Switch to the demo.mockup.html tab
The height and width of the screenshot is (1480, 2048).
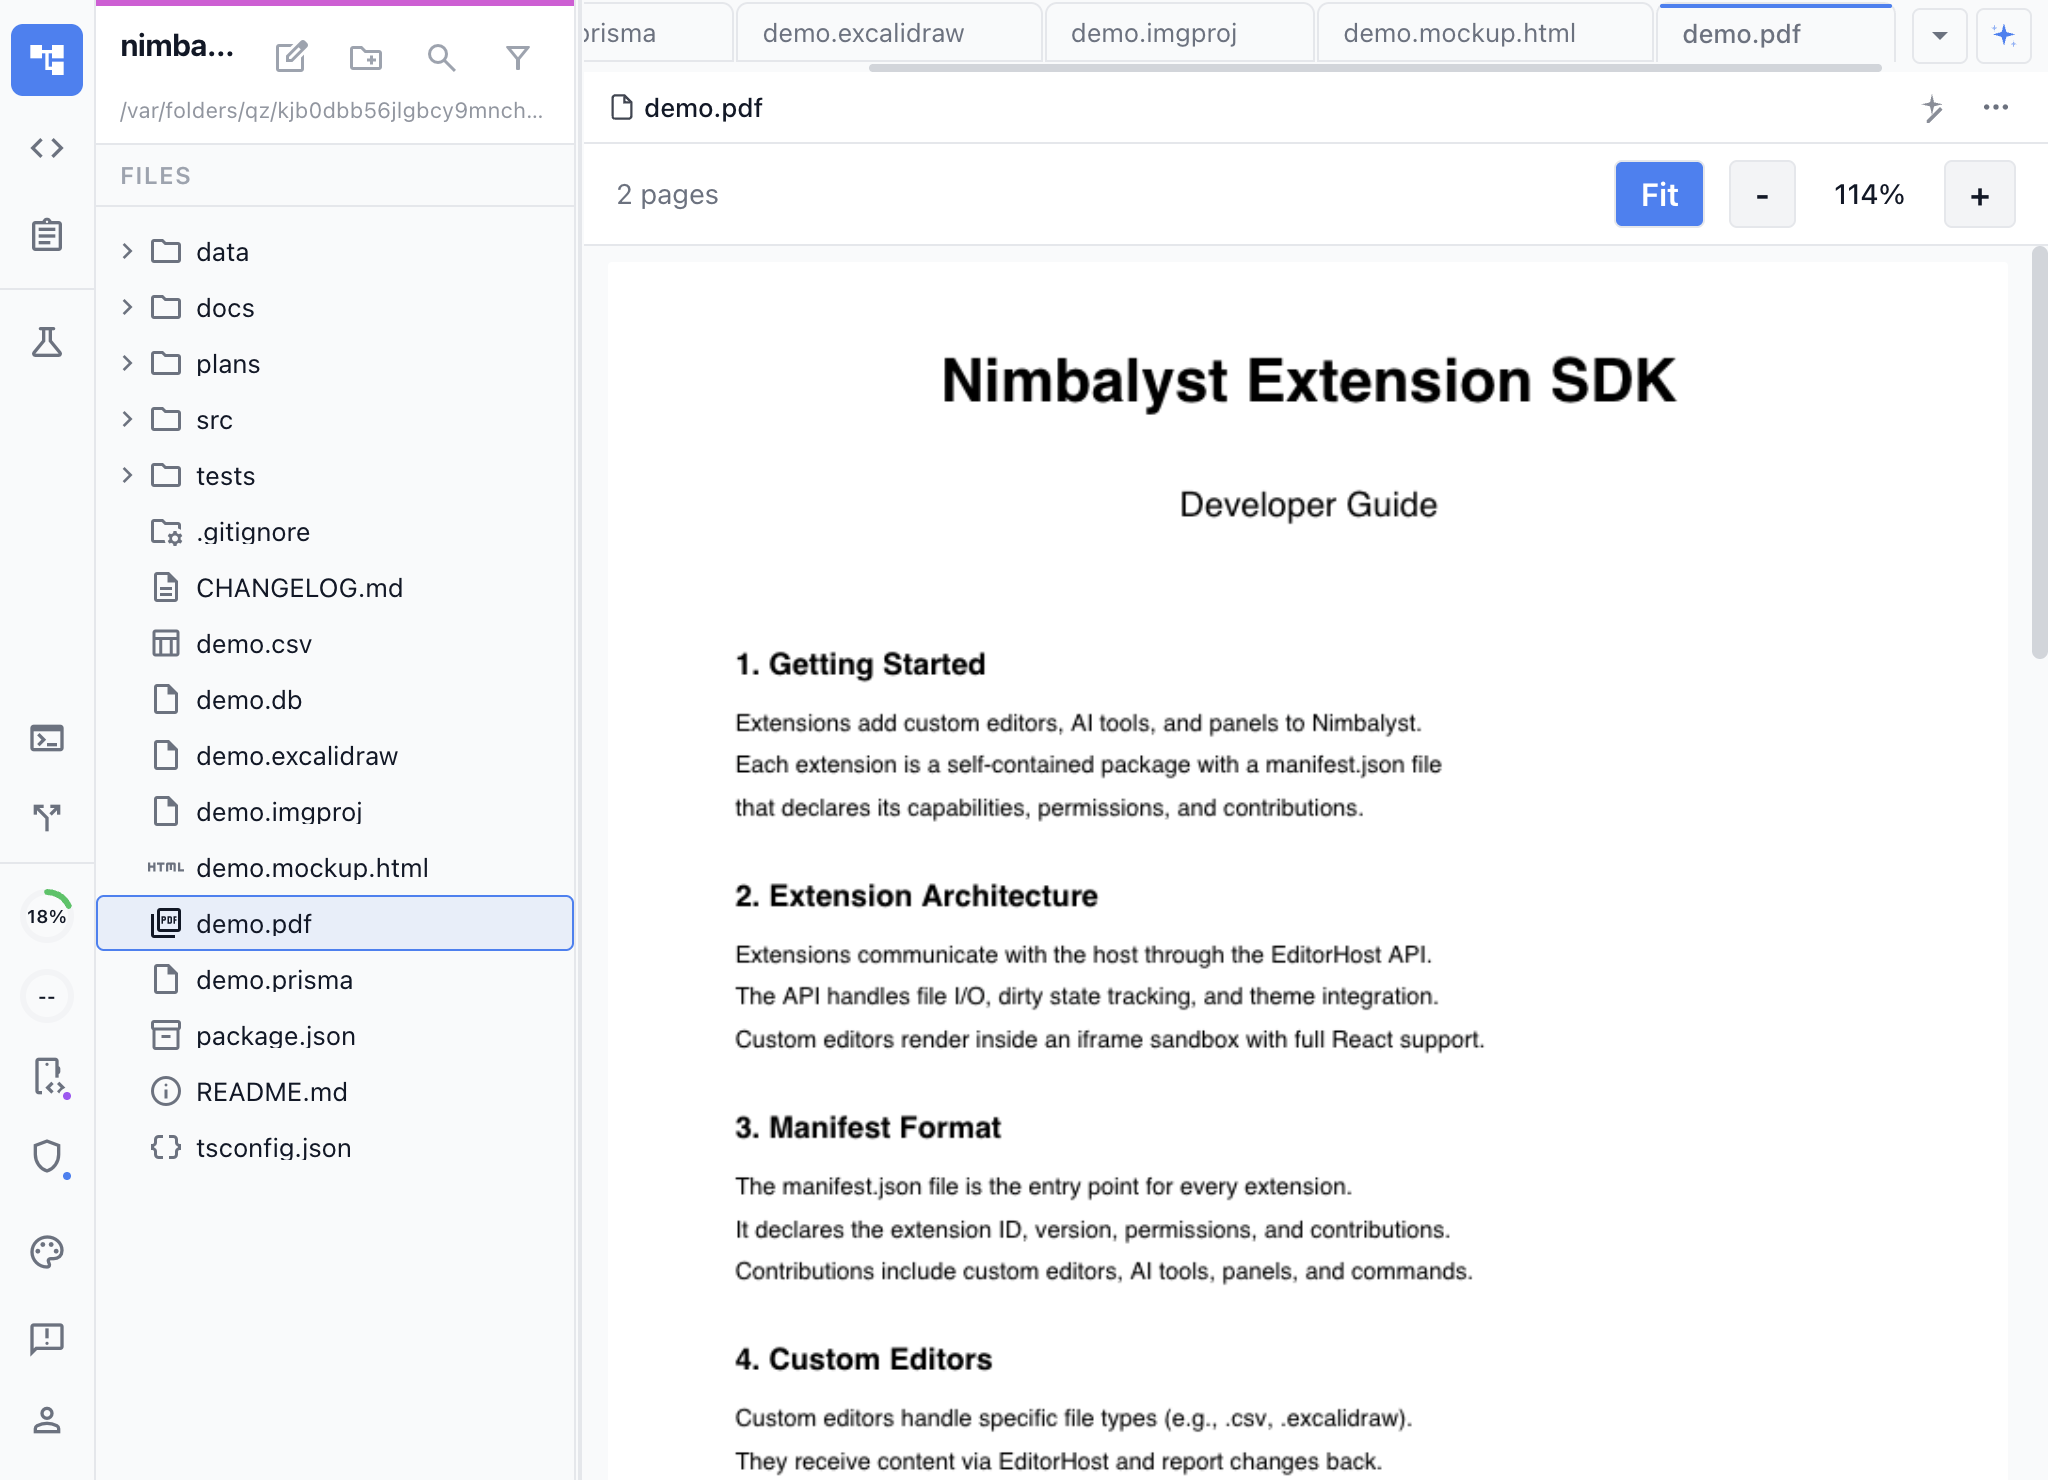[1464, 33]
